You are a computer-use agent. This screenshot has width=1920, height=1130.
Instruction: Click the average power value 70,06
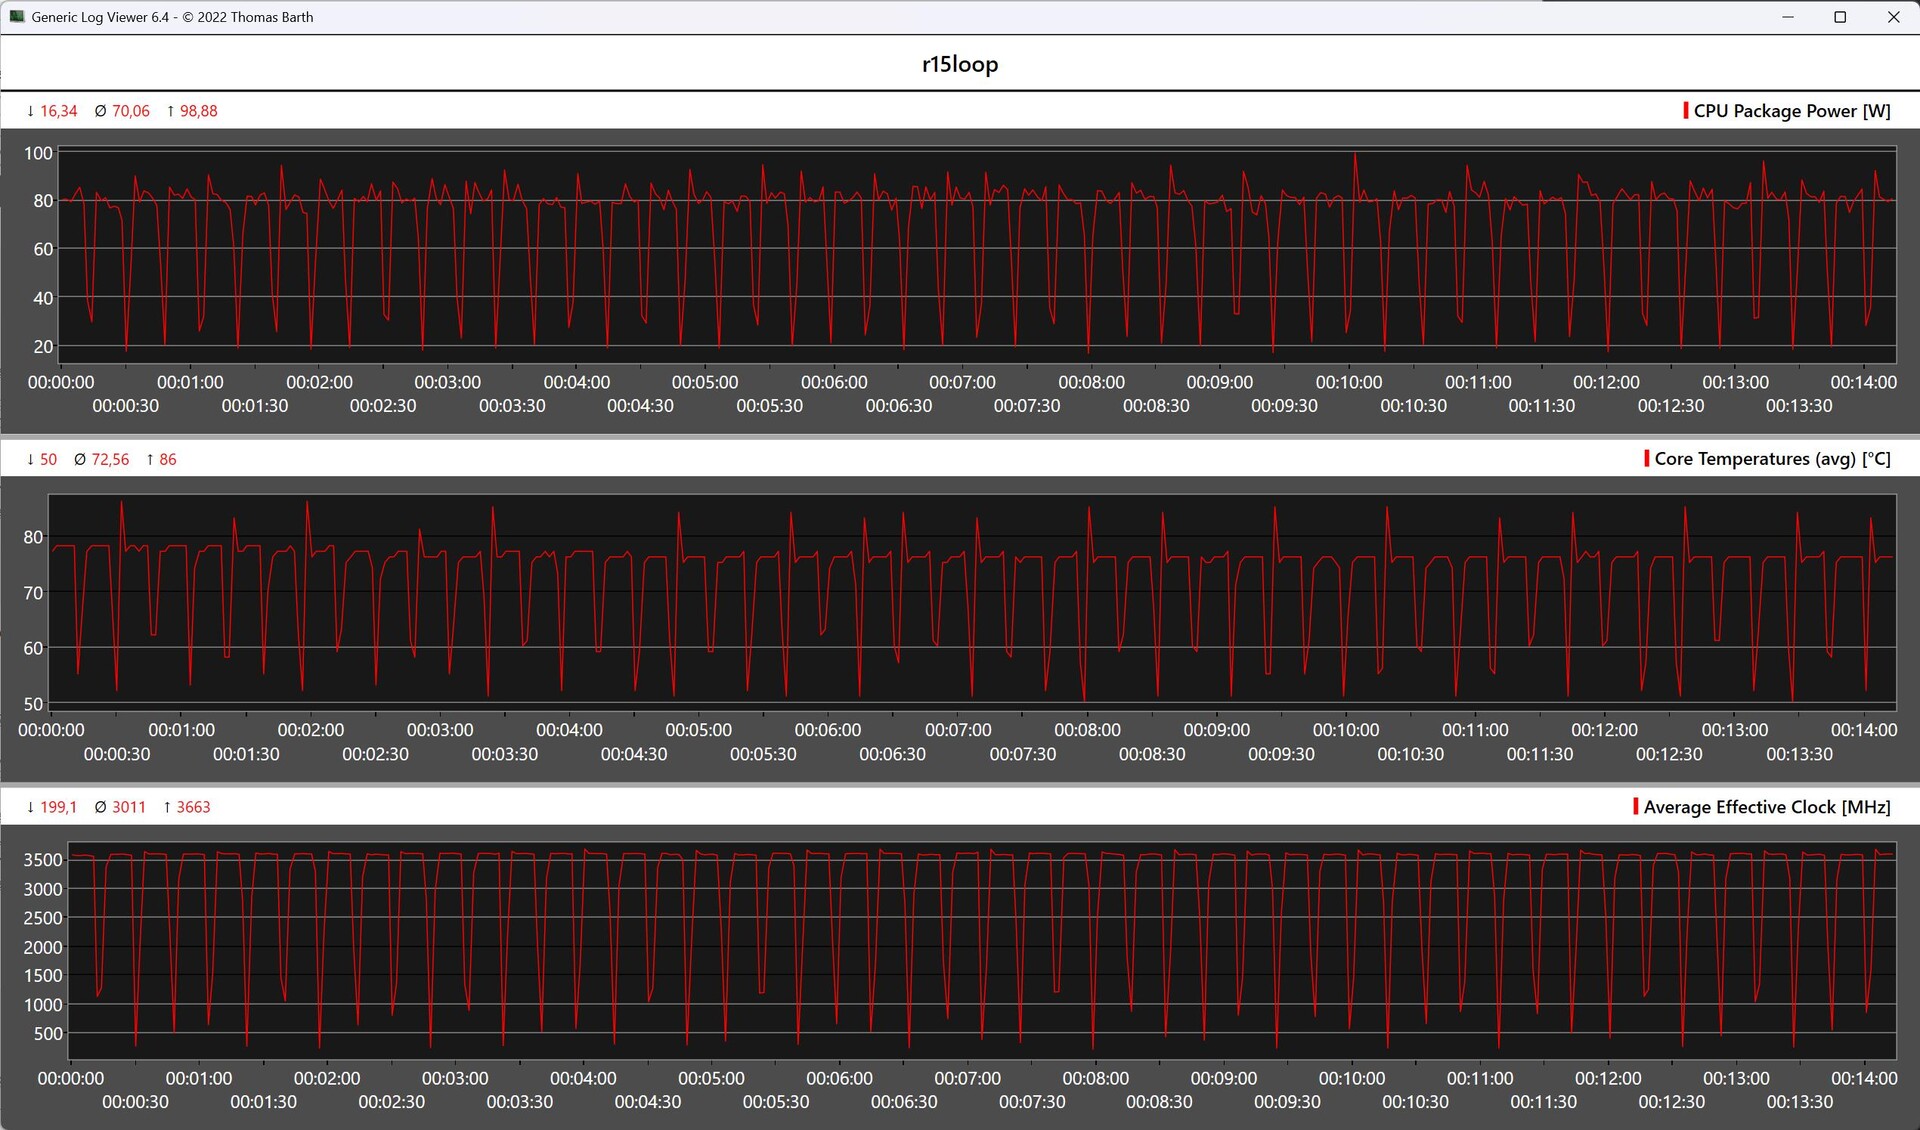coord(130,111)
